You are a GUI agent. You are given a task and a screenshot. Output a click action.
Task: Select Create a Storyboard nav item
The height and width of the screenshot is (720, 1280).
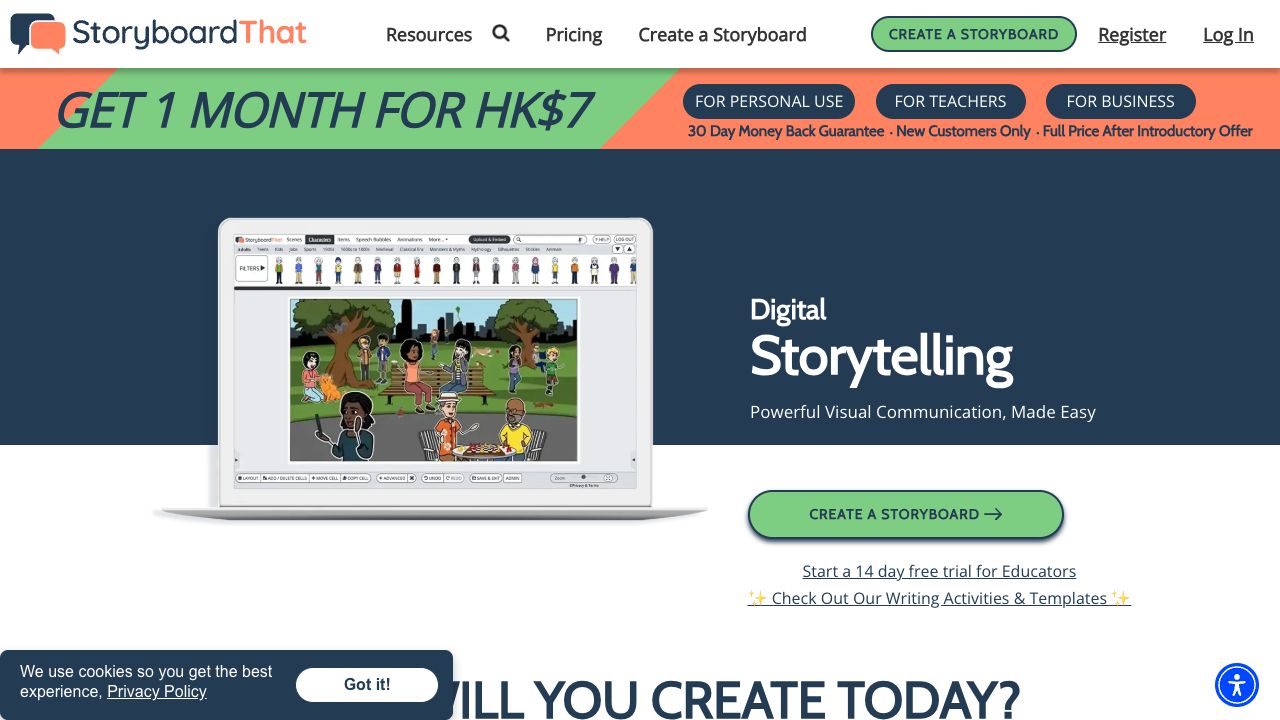[722, 34]
